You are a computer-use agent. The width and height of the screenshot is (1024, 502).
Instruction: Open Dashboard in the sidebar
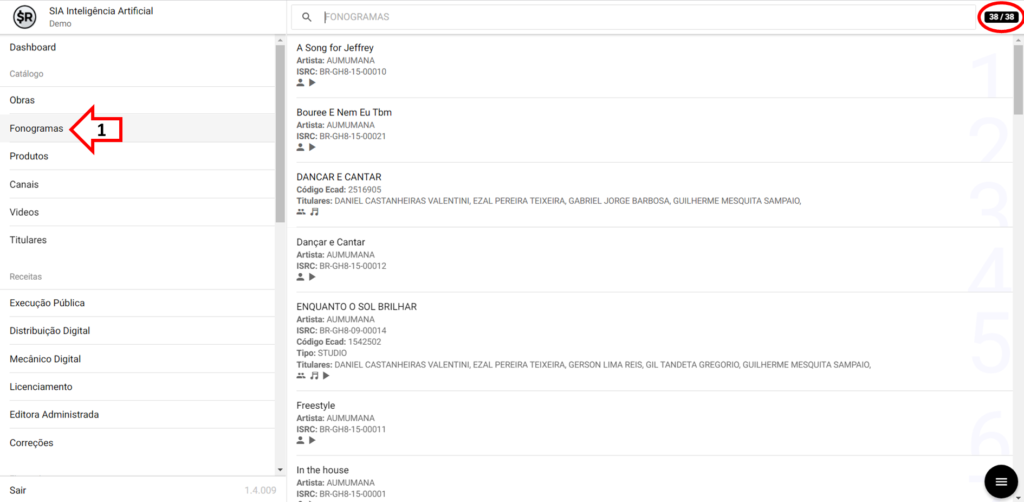click(33, 48)
